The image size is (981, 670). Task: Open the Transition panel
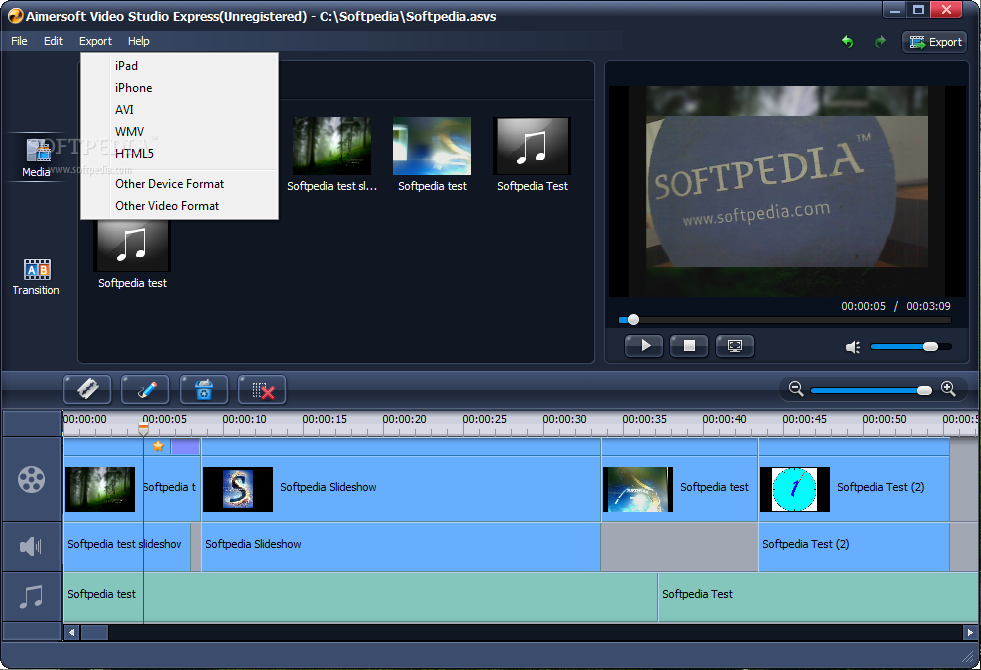(36, 277)
